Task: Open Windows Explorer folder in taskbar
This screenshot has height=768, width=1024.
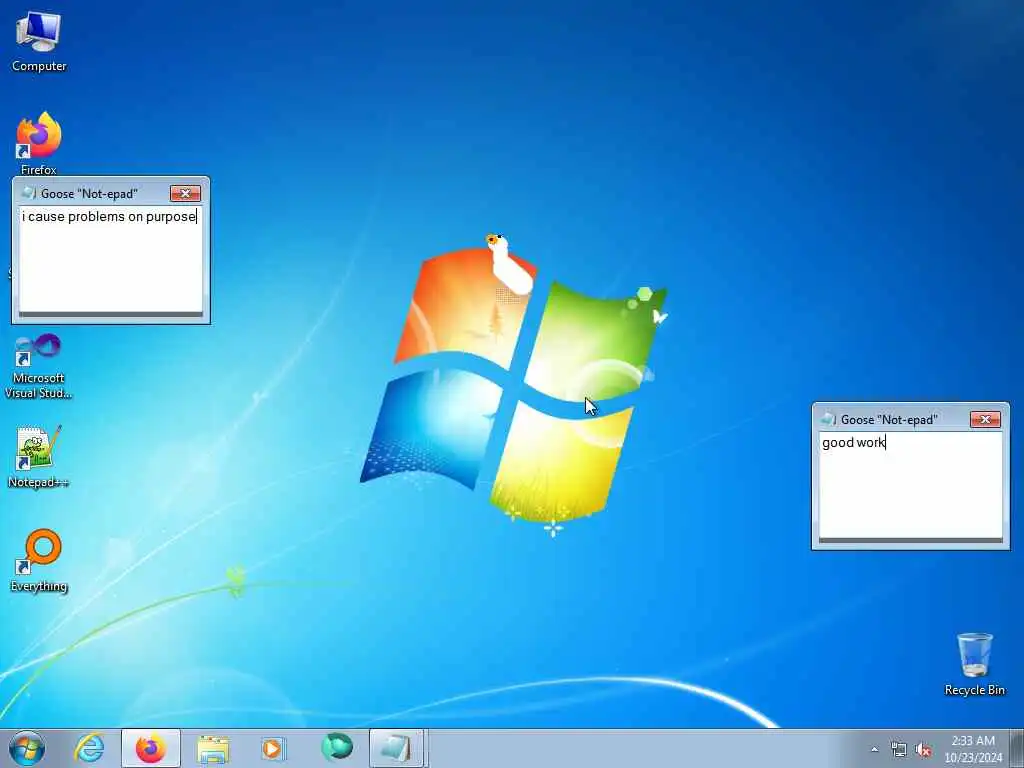Action: tap(213, 748)
